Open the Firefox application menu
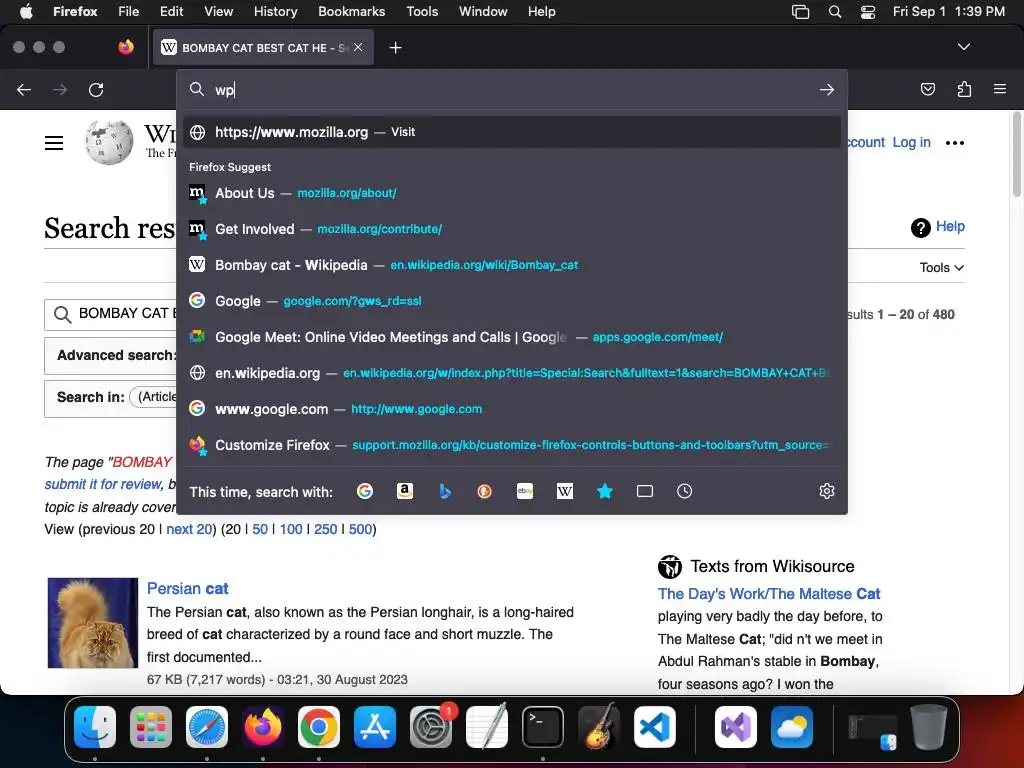 click(999, 89)
